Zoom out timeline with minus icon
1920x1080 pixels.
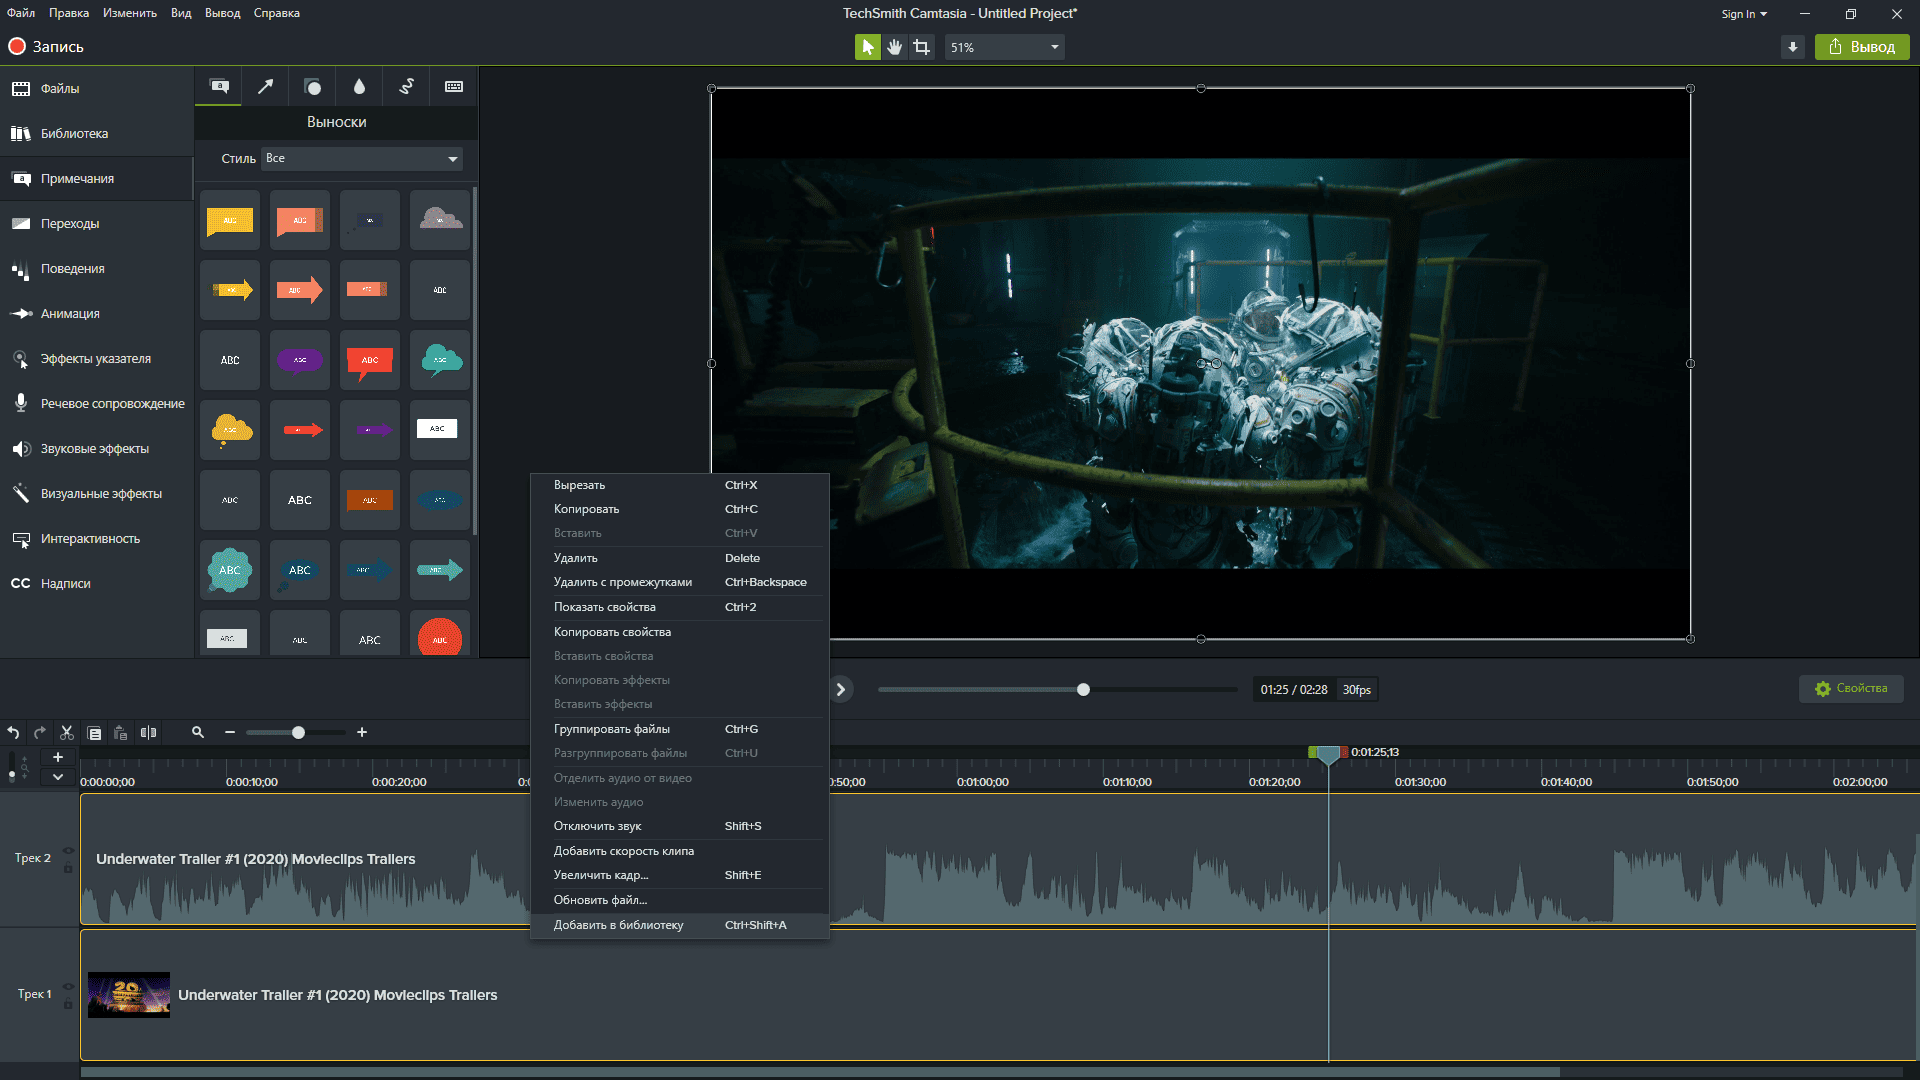[x=230, y=733]
